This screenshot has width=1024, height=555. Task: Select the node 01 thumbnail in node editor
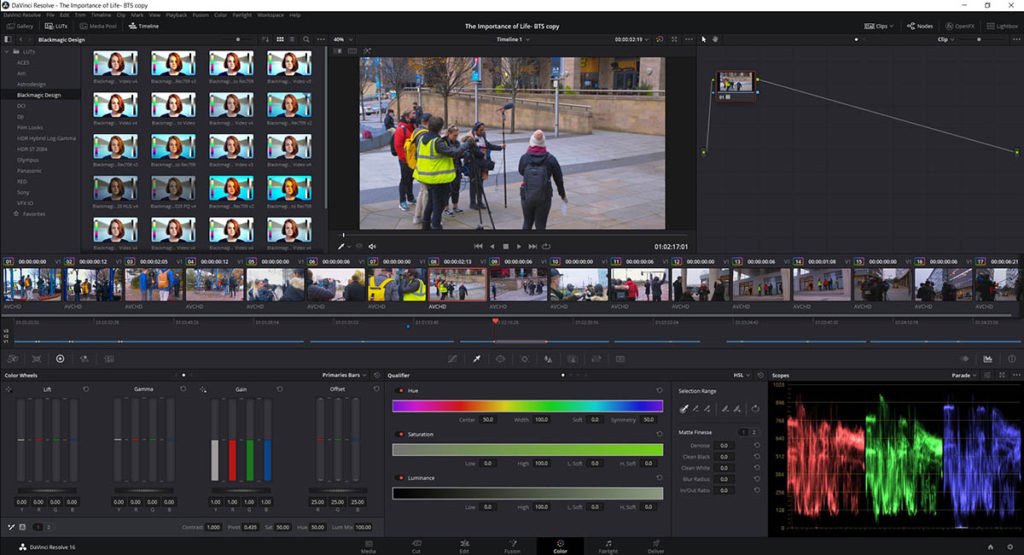click(735, 82)
